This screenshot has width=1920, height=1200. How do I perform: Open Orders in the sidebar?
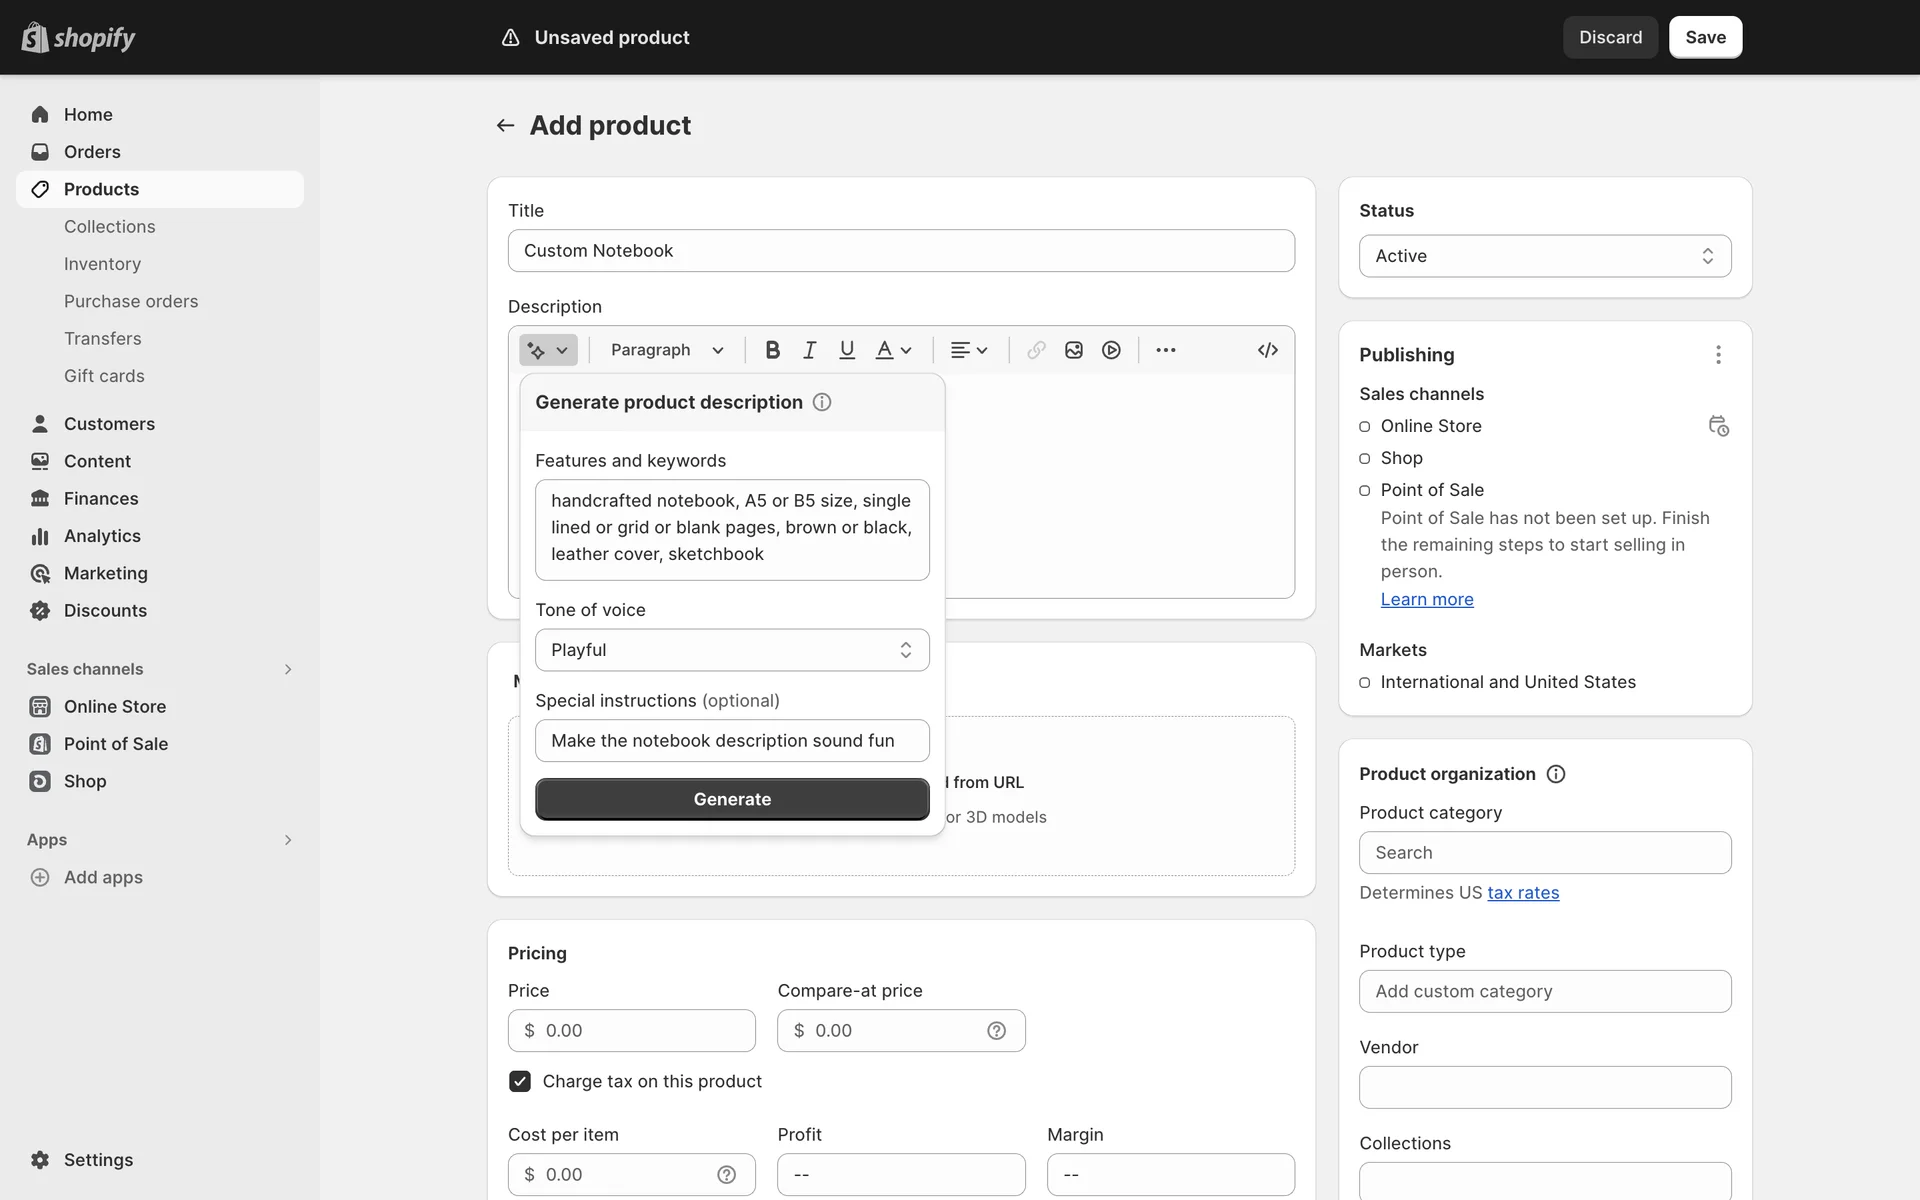(x=92, y=152)
